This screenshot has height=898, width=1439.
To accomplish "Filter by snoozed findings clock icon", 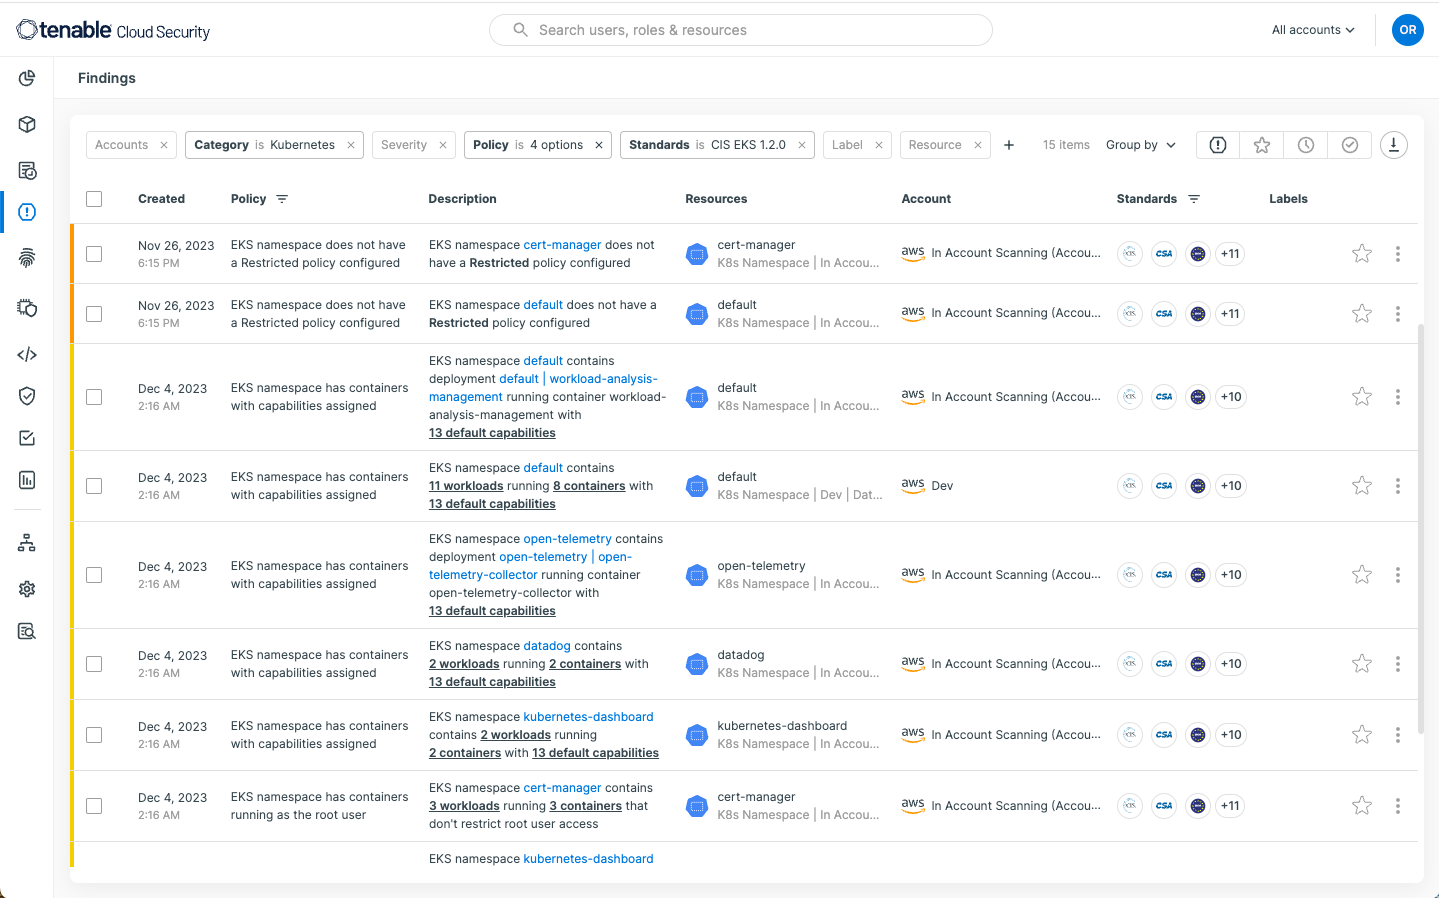I will click(x=1305, y=145).
